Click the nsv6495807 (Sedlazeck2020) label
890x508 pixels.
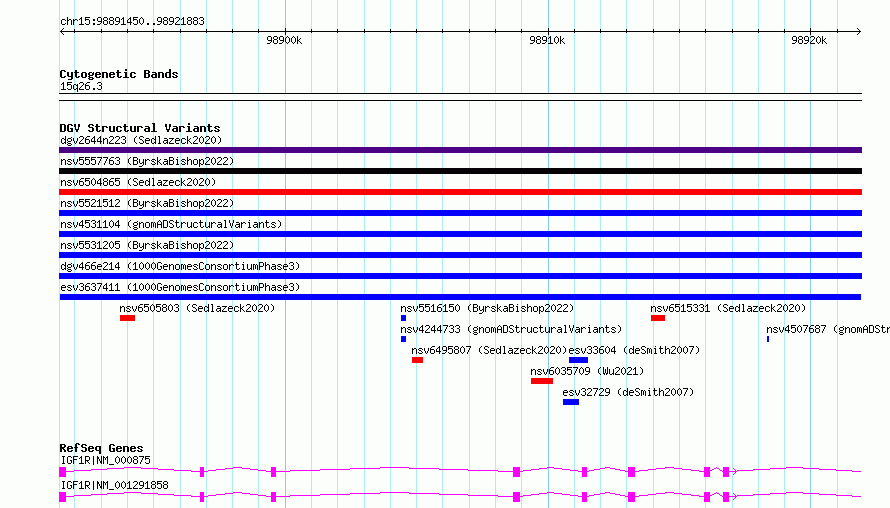click(x=489, y=350)
